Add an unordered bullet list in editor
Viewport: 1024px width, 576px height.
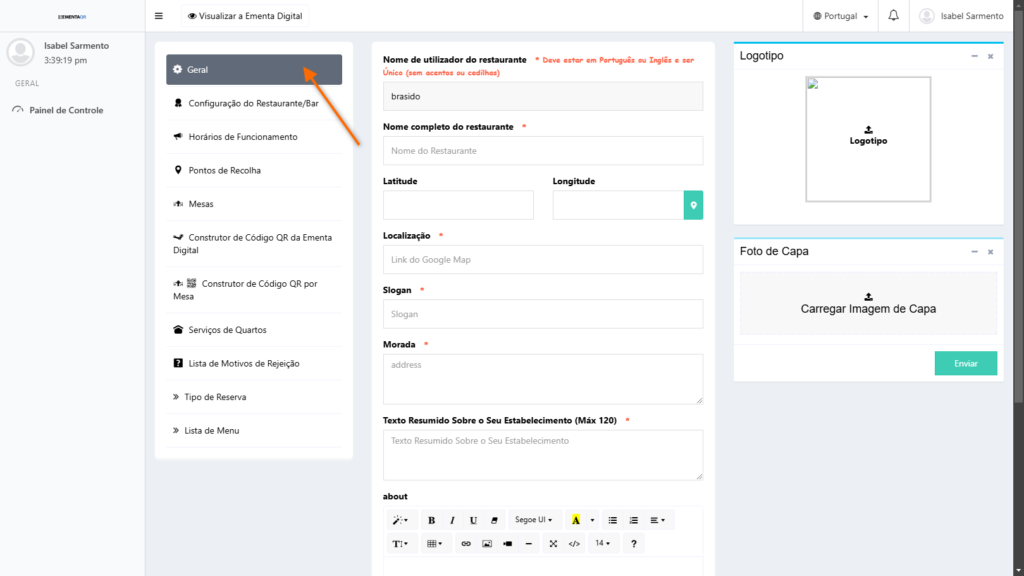click(x=613, y=520)
